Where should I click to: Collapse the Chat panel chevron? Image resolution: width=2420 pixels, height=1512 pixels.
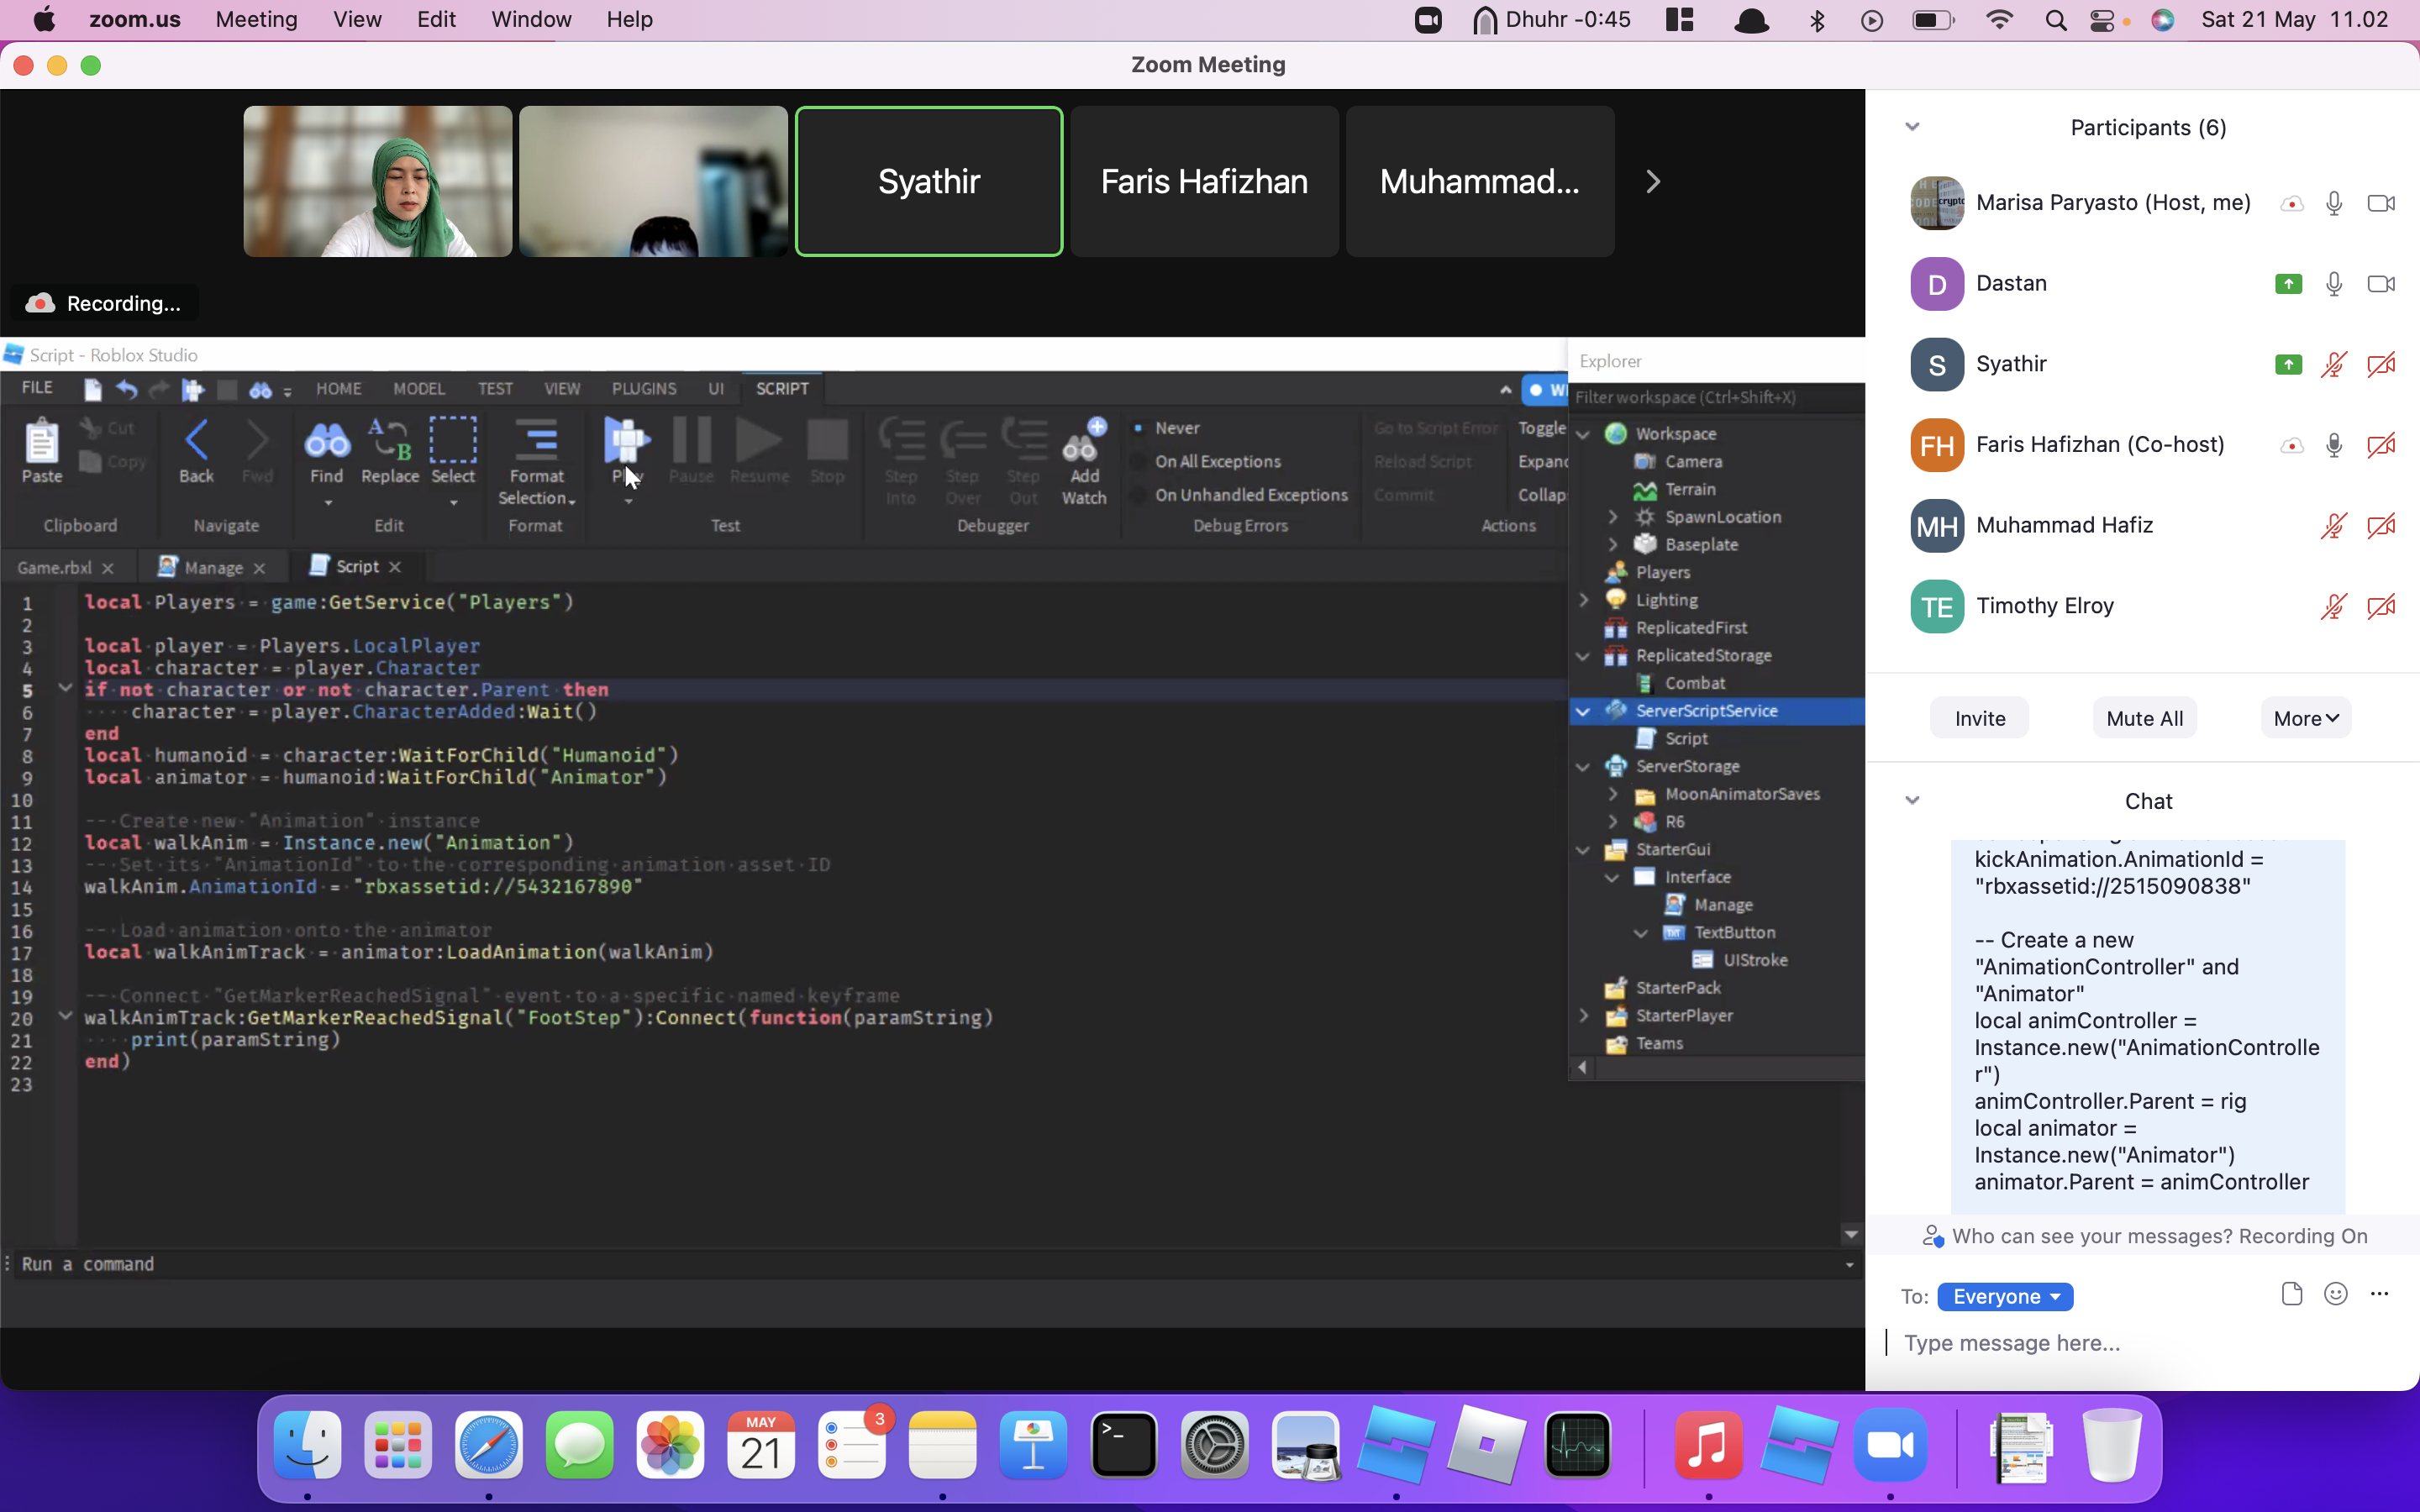pyautogui.click(x=1912, y=800)
